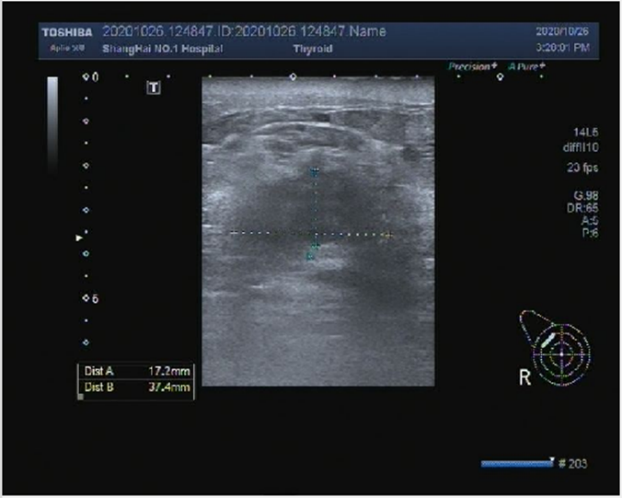Click the 23 fps frame rate
Screen dimensions: 622x498
(x=582, y=167)
